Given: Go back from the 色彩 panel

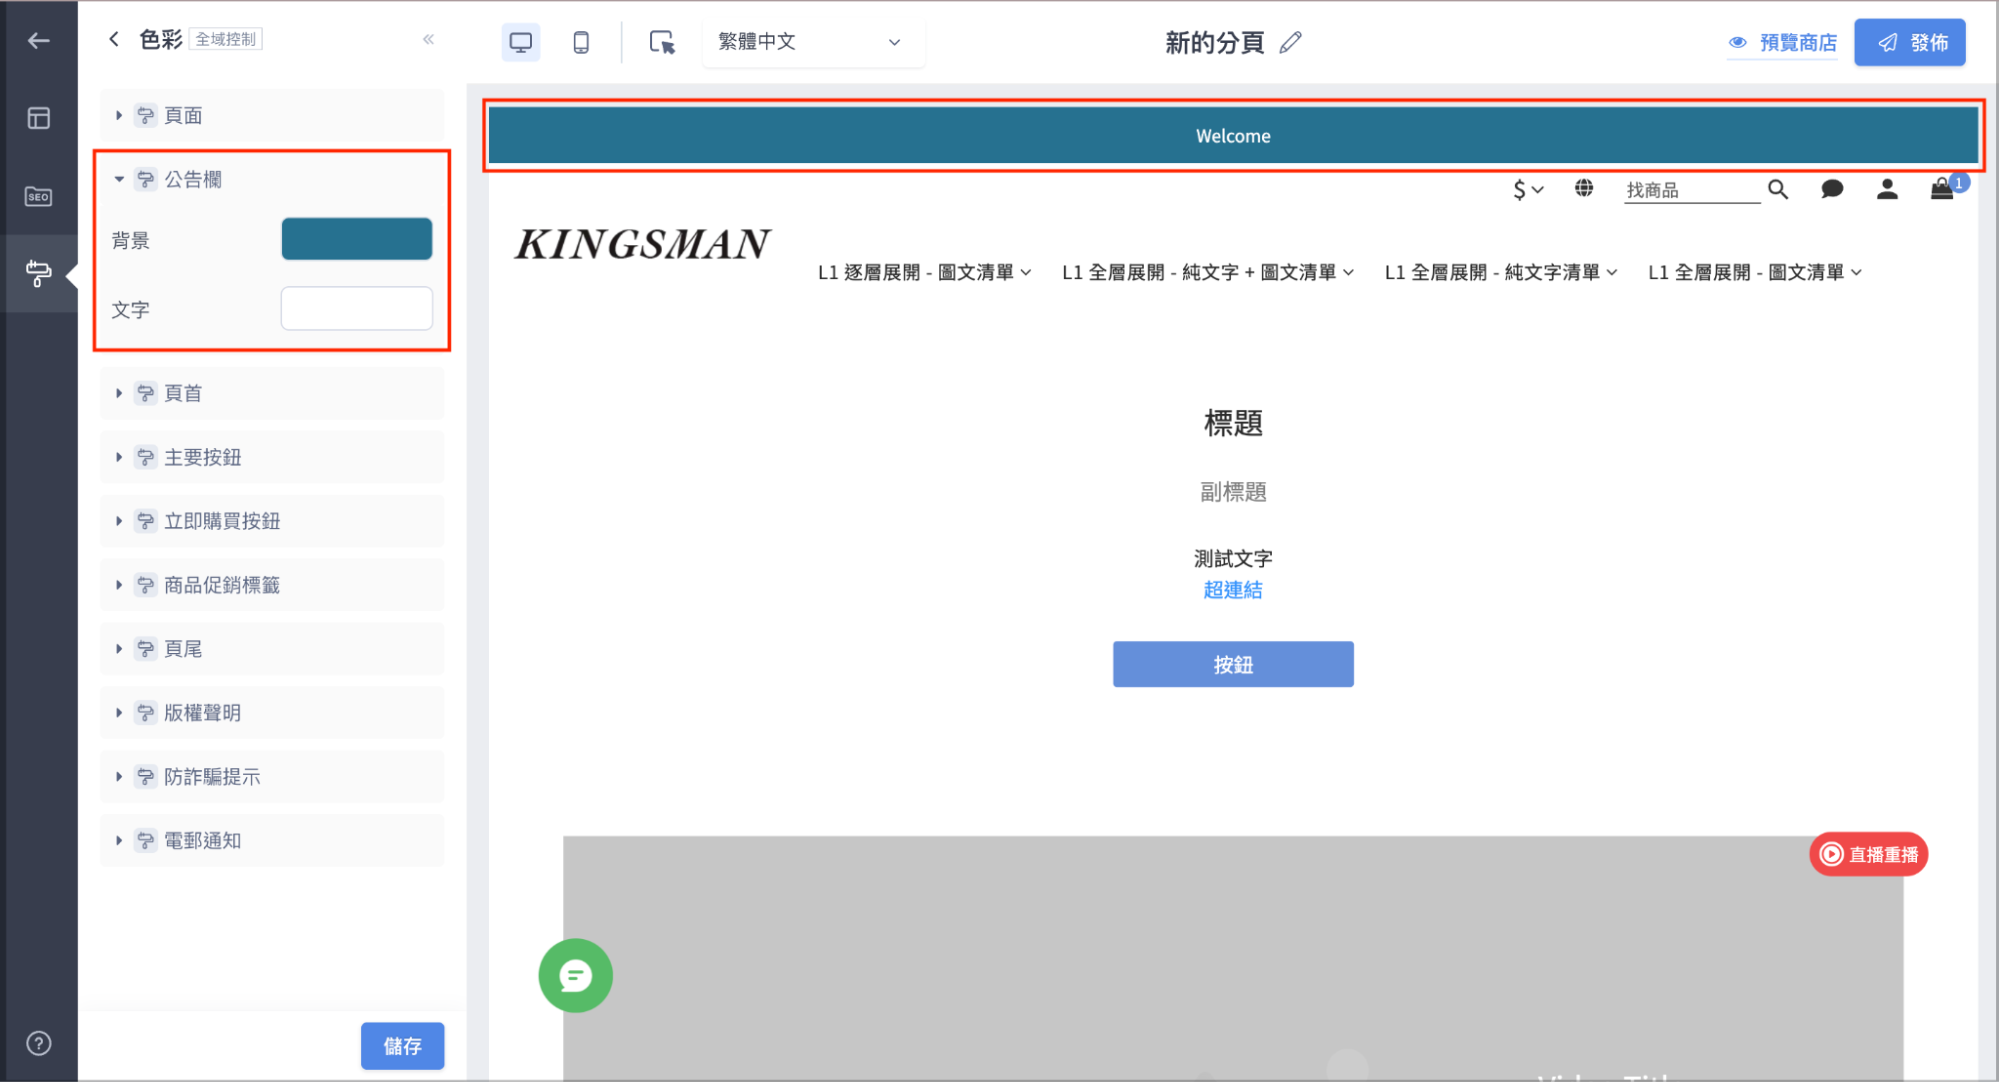Looking at the screenshot, I should point(114,39).
